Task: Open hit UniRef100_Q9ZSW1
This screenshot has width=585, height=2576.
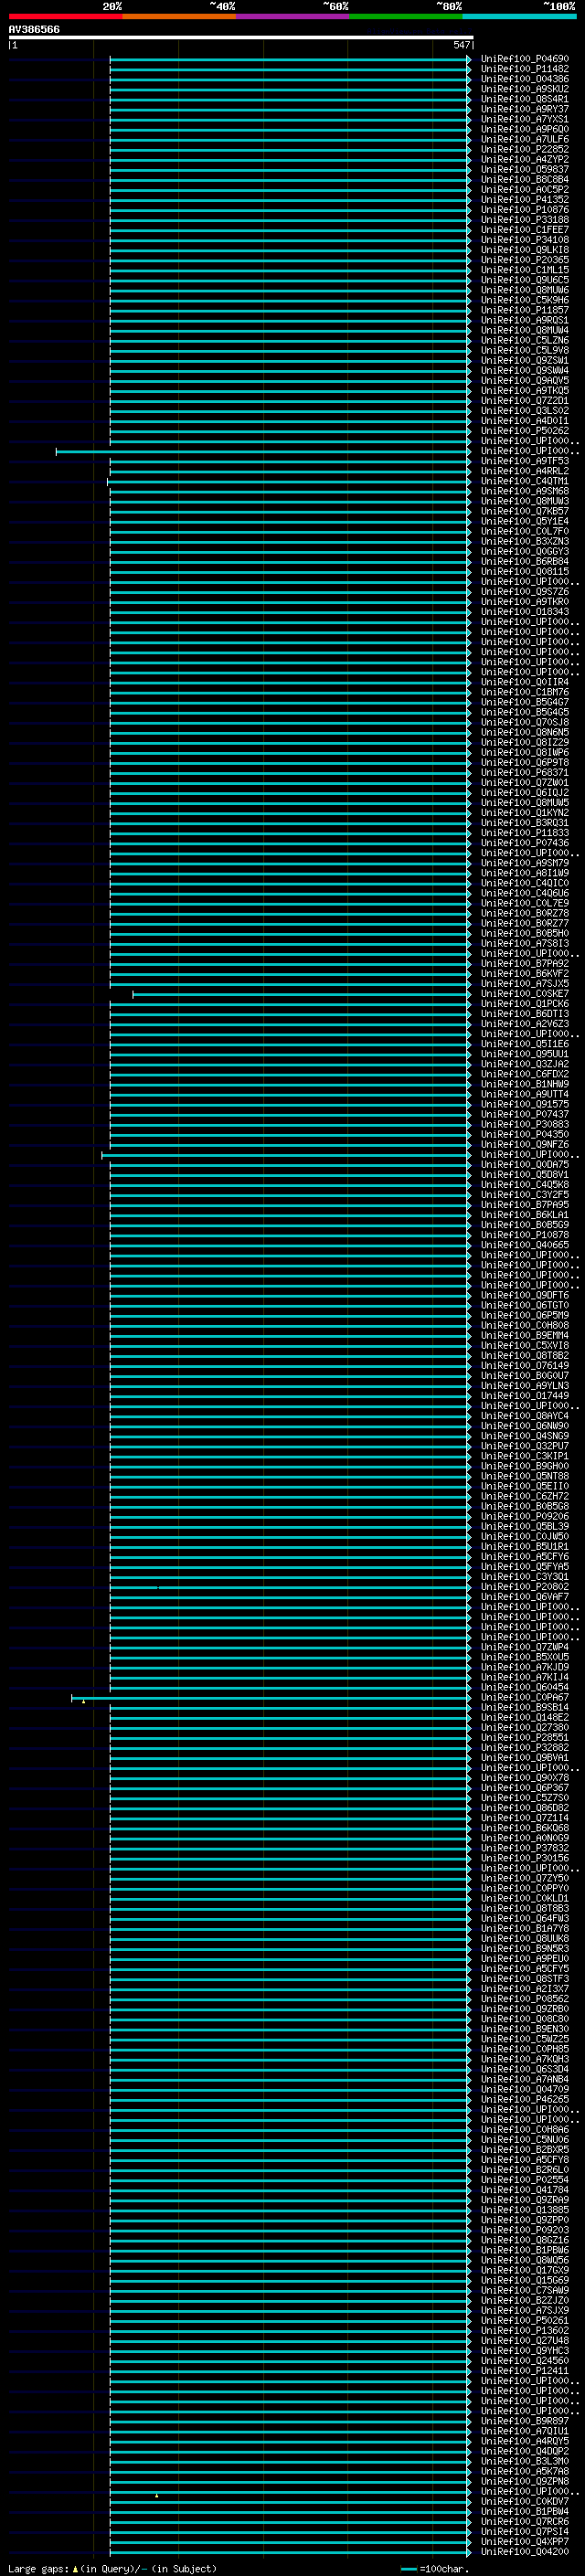Action: click(x=525, y=361)
